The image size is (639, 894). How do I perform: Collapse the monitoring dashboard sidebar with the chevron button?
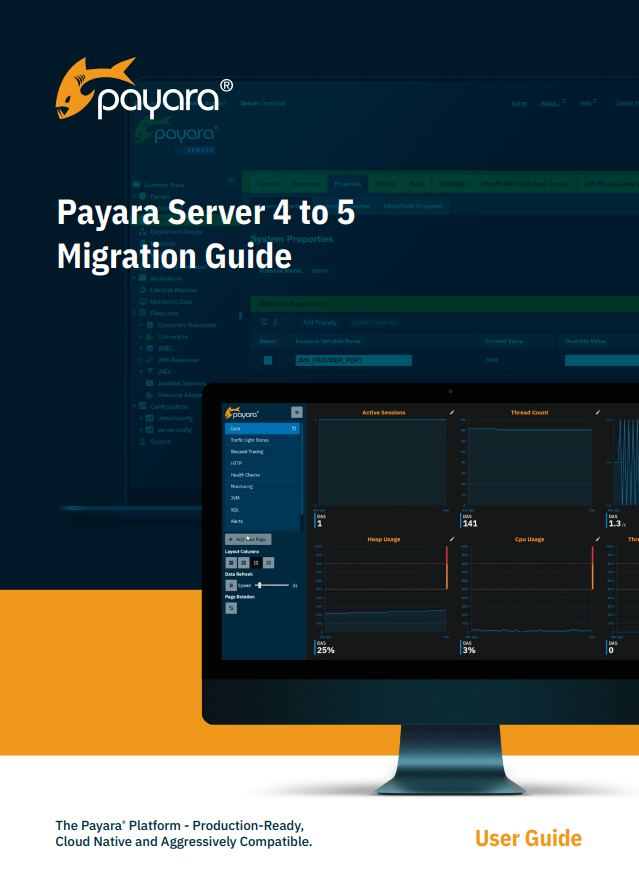click(x=296, y=412)
